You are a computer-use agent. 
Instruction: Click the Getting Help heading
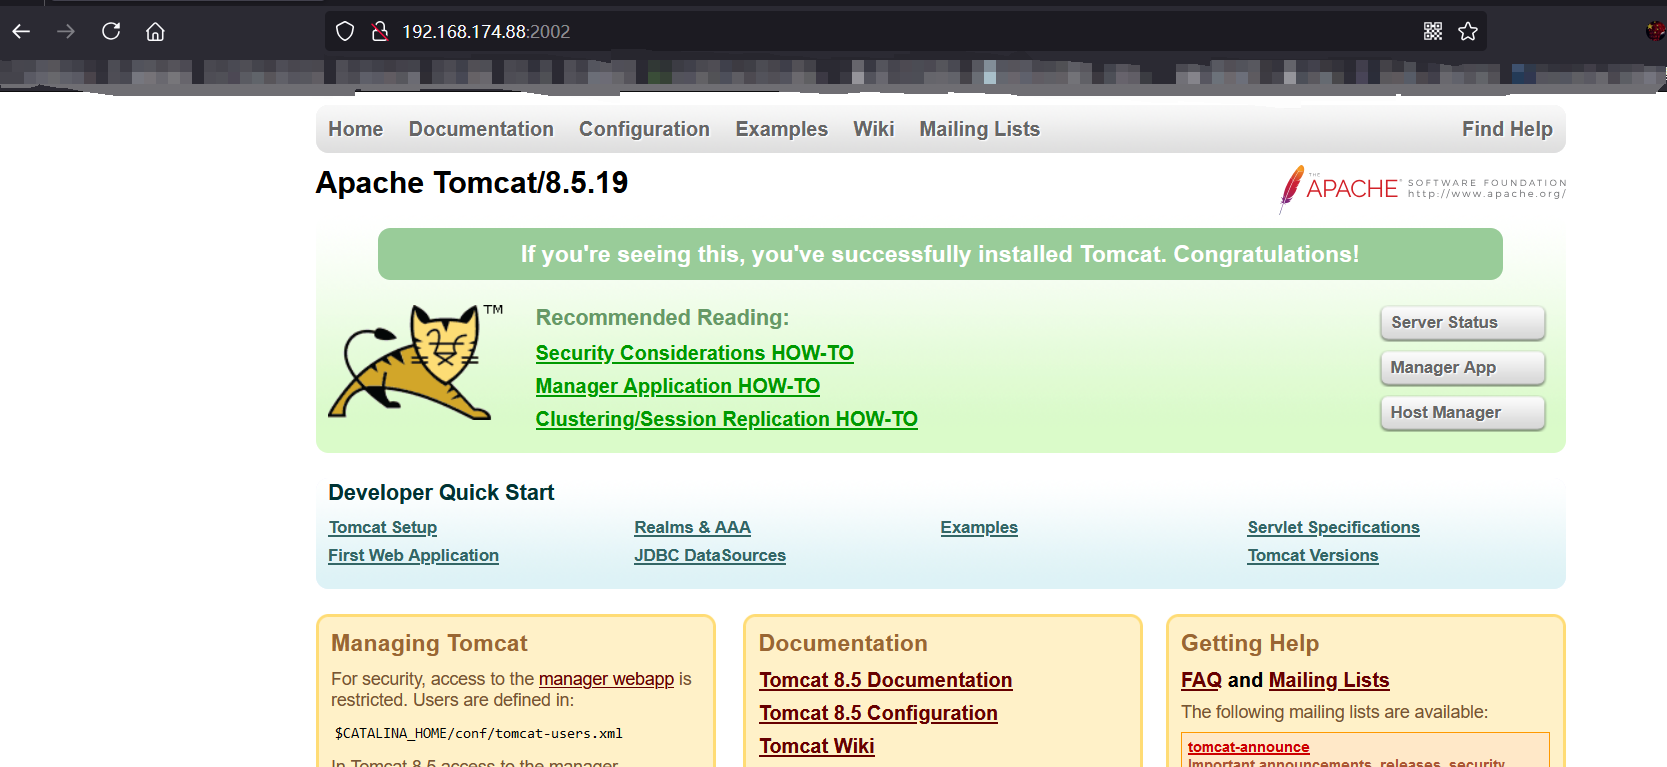coord(1250,643)
